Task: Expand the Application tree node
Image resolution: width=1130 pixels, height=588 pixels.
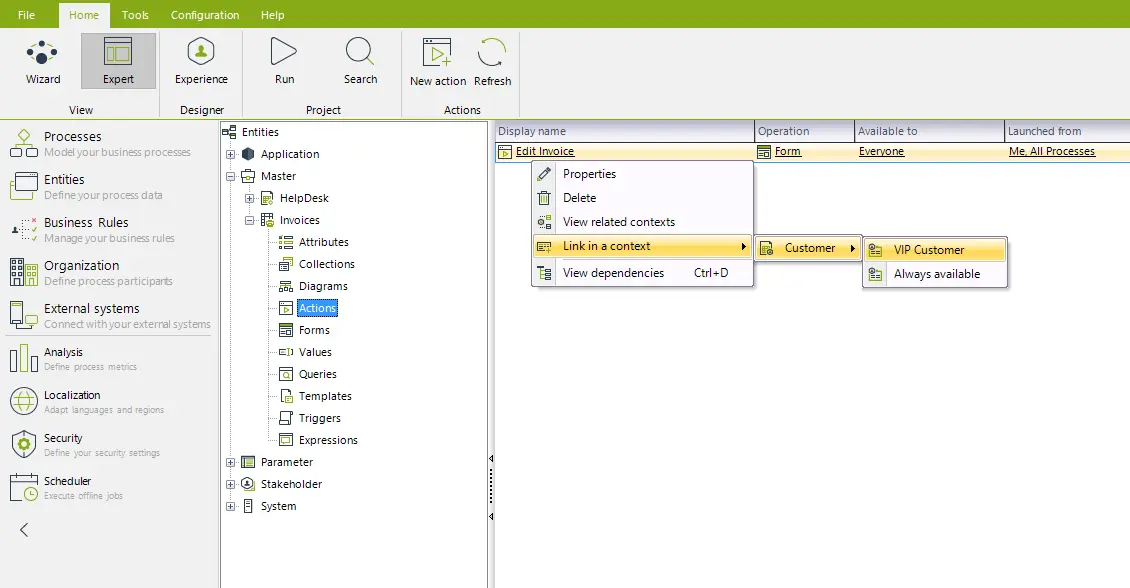Action: 231,154
